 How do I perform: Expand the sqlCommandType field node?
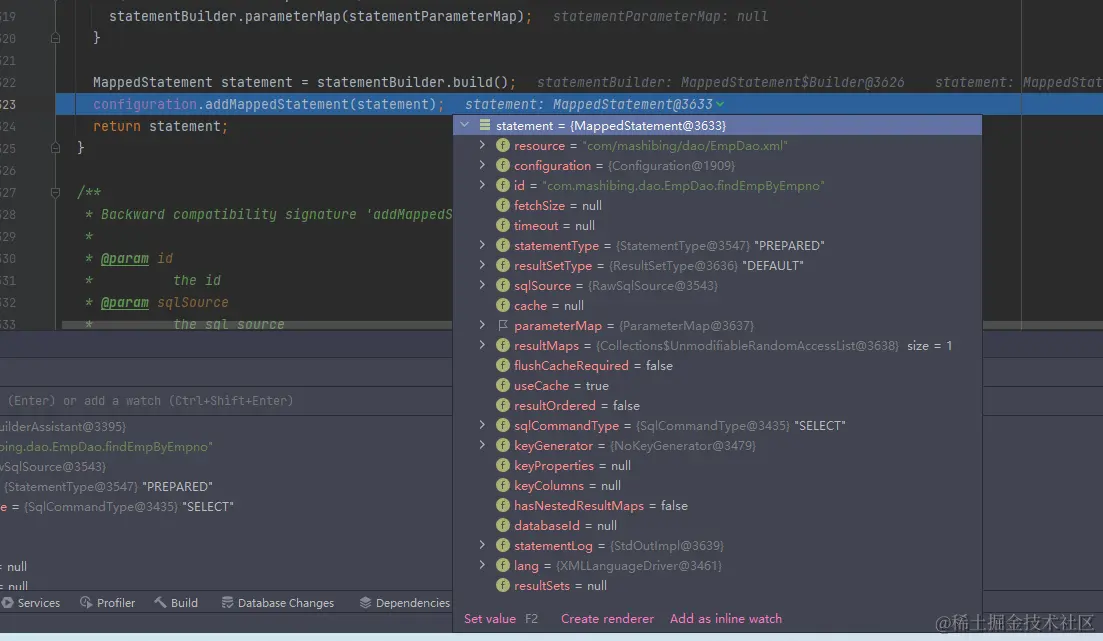482,425
